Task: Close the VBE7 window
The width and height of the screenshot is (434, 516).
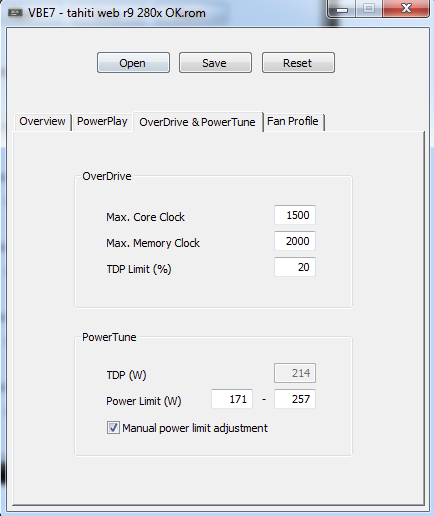Action: [x=406, y=9]
